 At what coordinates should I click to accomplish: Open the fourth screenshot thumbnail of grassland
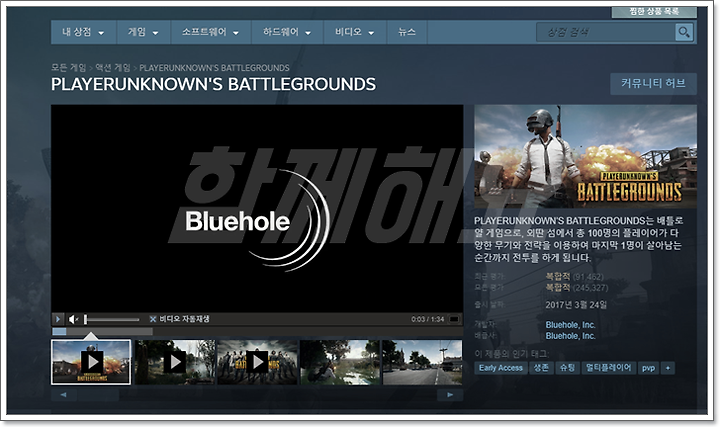point(340,362)
